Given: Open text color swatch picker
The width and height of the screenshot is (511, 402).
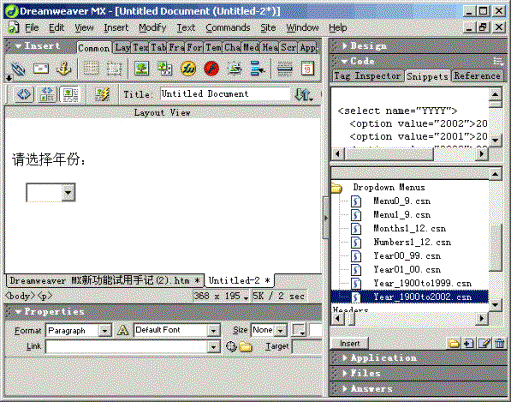Looking at the screenshot, I should (299, 330).
